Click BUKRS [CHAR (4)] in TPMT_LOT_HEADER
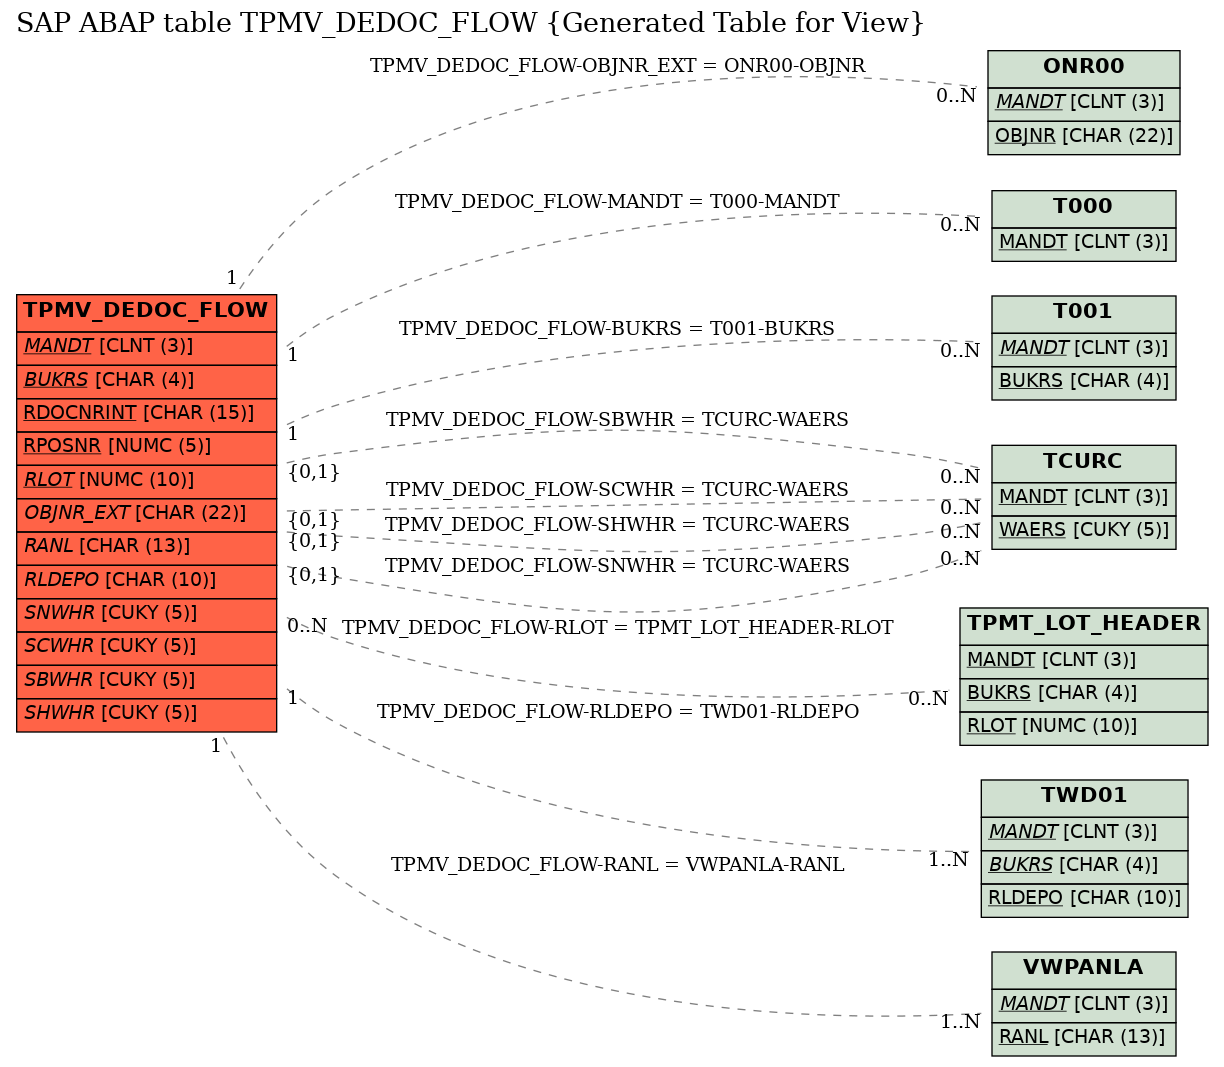The width and height of the screenshot is (1224, 1067). coord(1084,694)
